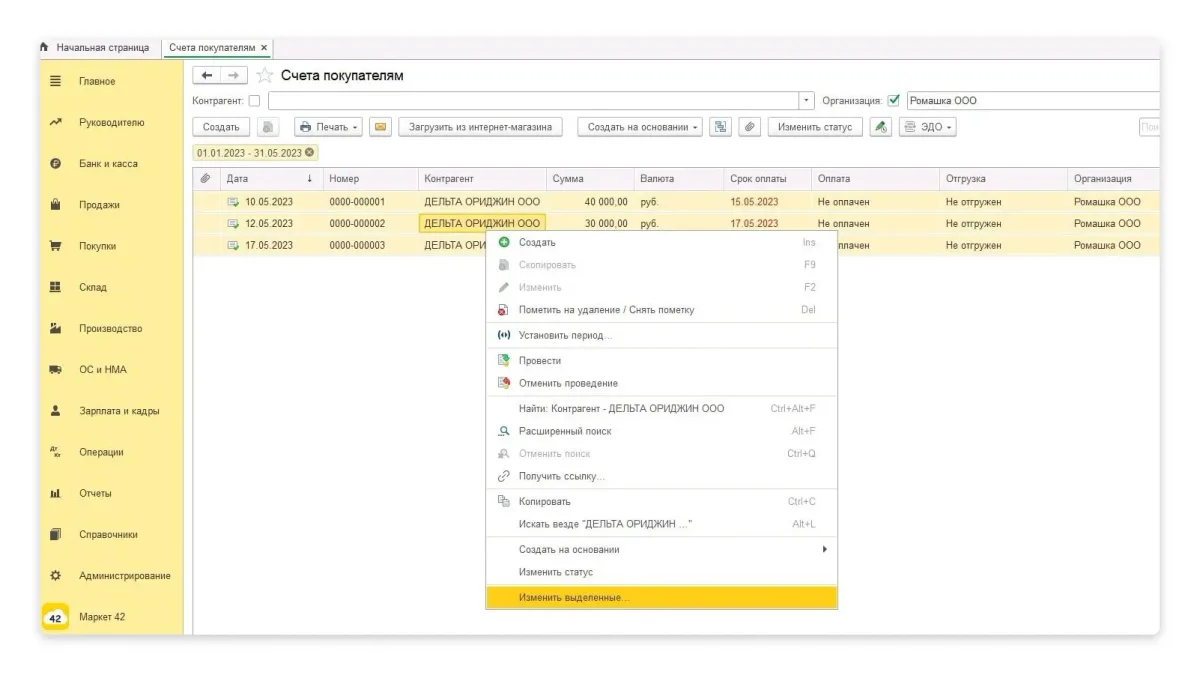Click Загрузить из интернет-магазина button
This screenshot has width=1200, height=675.
tap(480, 127)
